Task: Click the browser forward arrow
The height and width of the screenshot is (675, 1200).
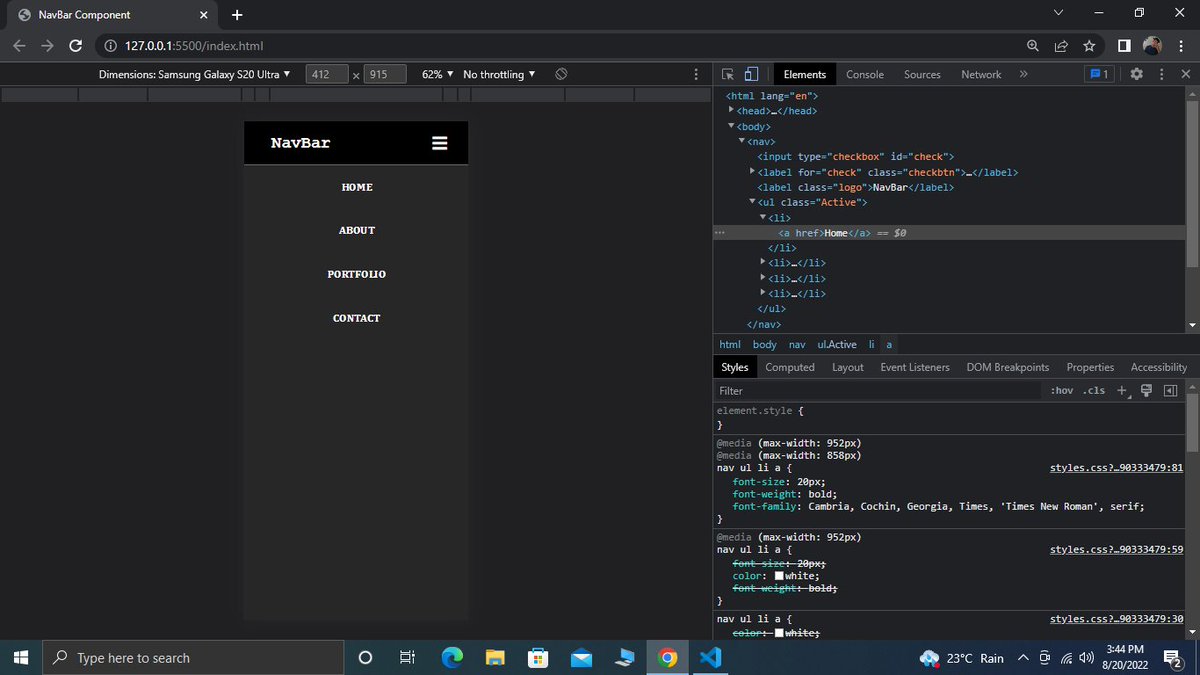Action: (47, 45)
